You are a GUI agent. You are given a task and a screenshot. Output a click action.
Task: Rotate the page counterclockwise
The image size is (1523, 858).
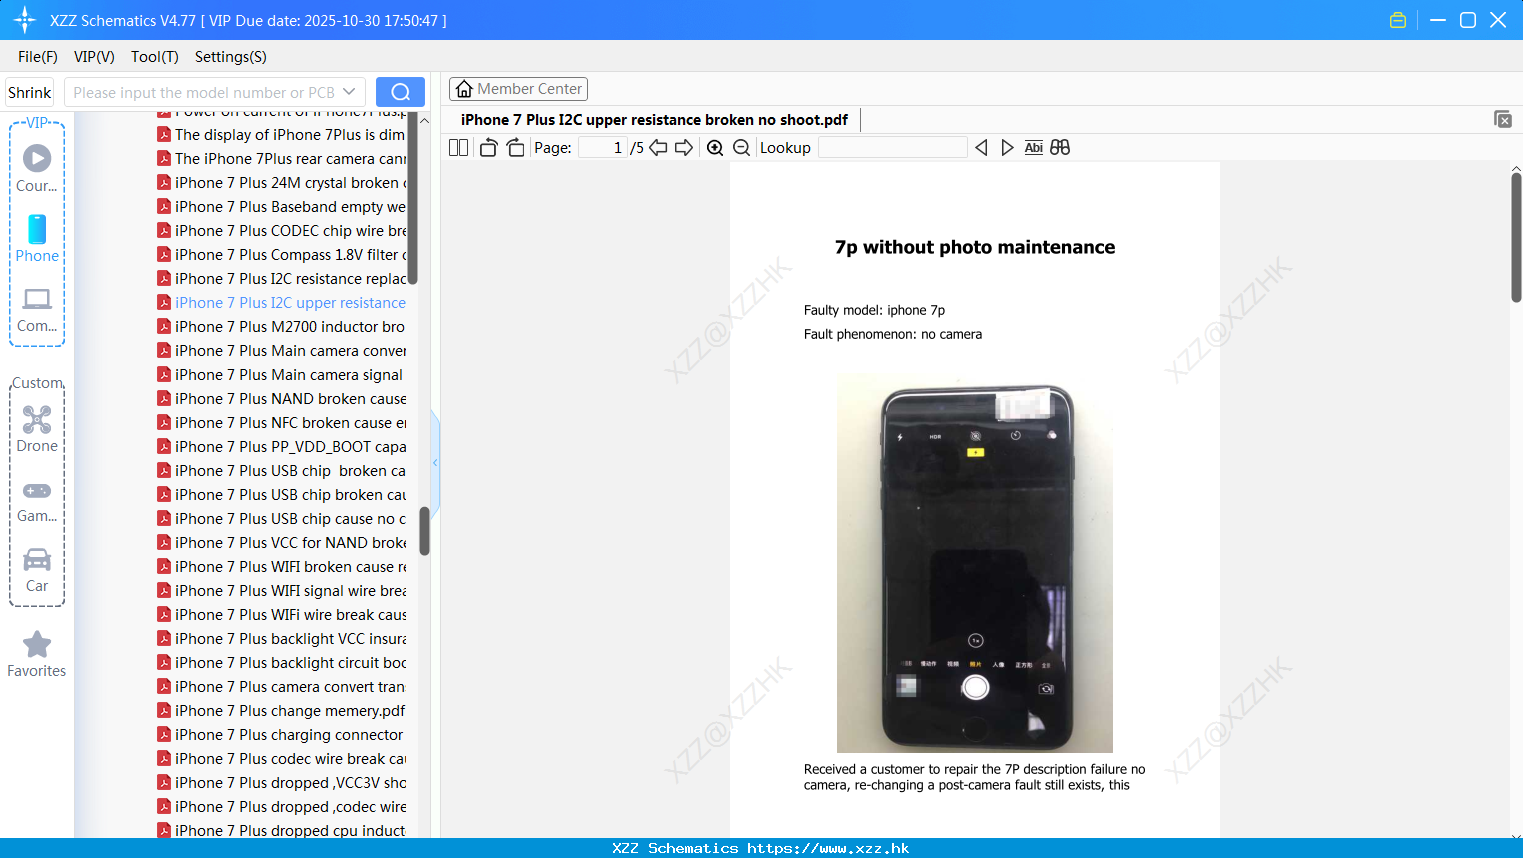(x=488, y=148)
